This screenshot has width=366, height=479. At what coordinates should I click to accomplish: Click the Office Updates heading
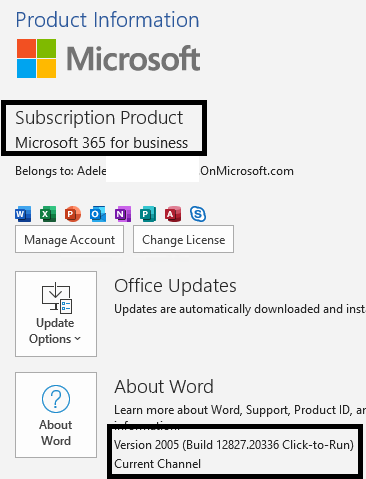point(175,286)
